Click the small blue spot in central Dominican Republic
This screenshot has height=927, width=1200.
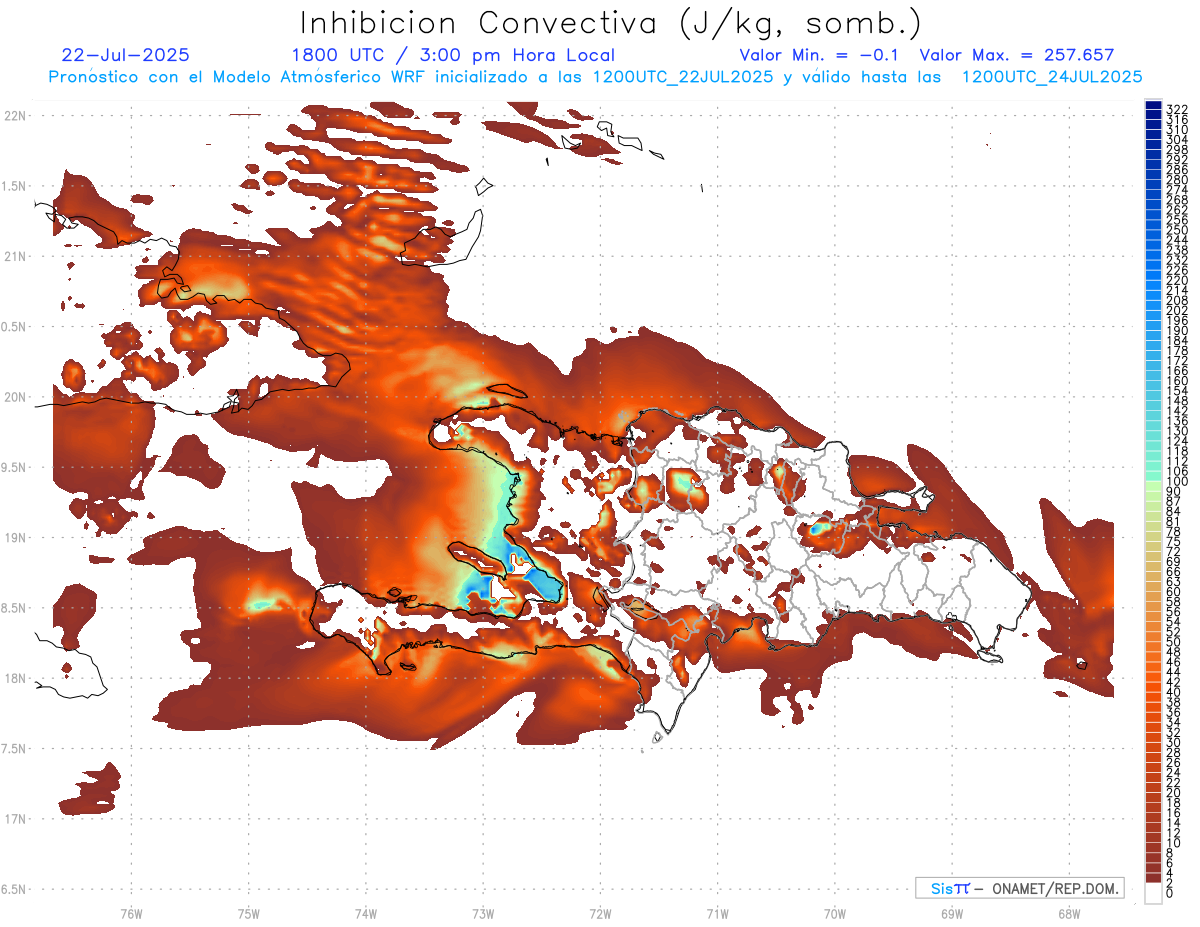pyautogui.click(x=818, y=526)
